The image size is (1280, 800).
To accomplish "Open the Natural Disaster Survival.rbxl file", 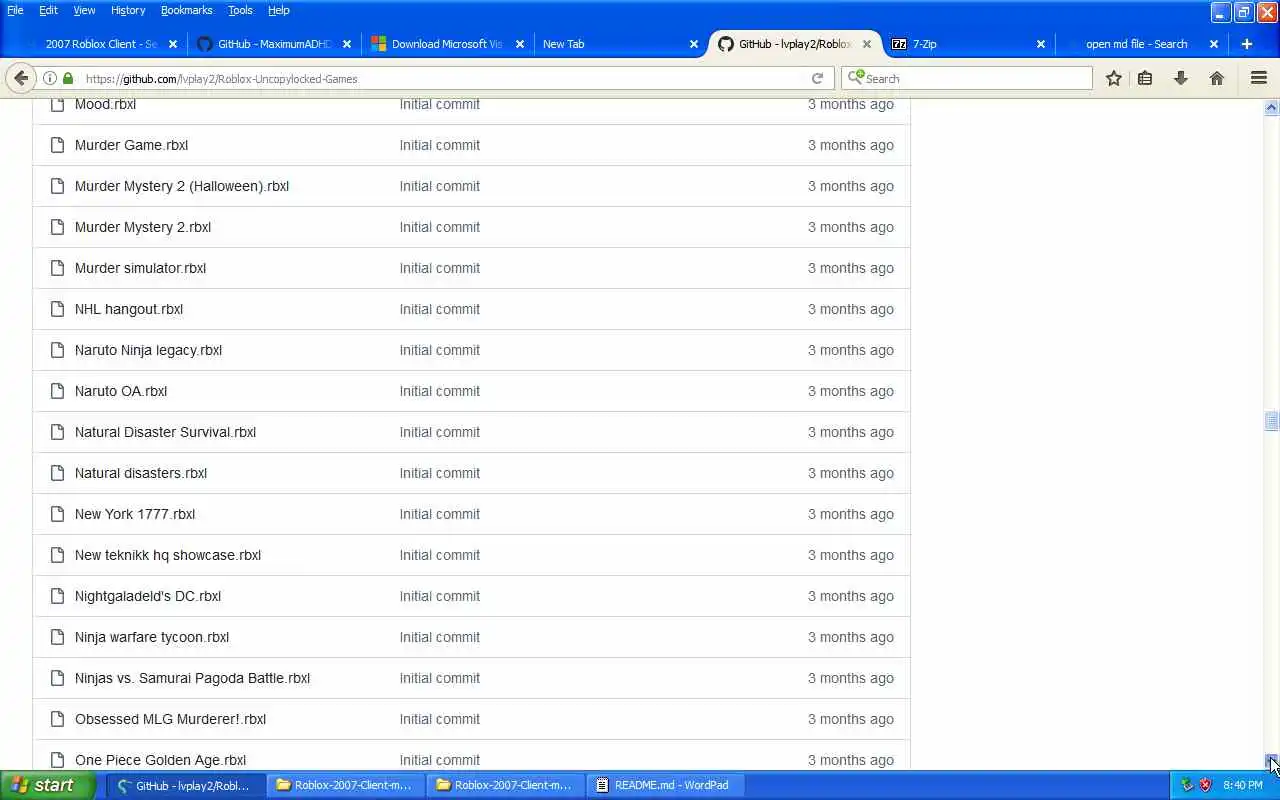I will coord(165,432).
